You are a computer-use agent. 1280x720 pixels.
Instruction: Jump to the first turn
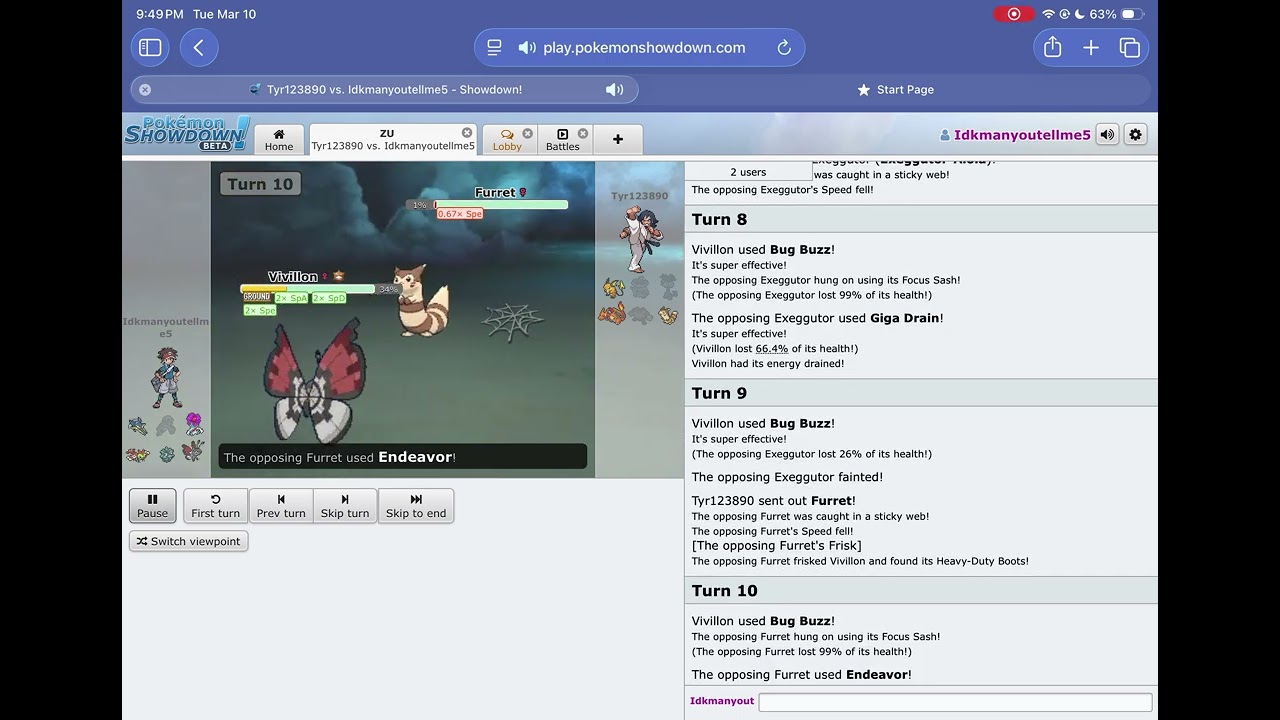[215, 505]
